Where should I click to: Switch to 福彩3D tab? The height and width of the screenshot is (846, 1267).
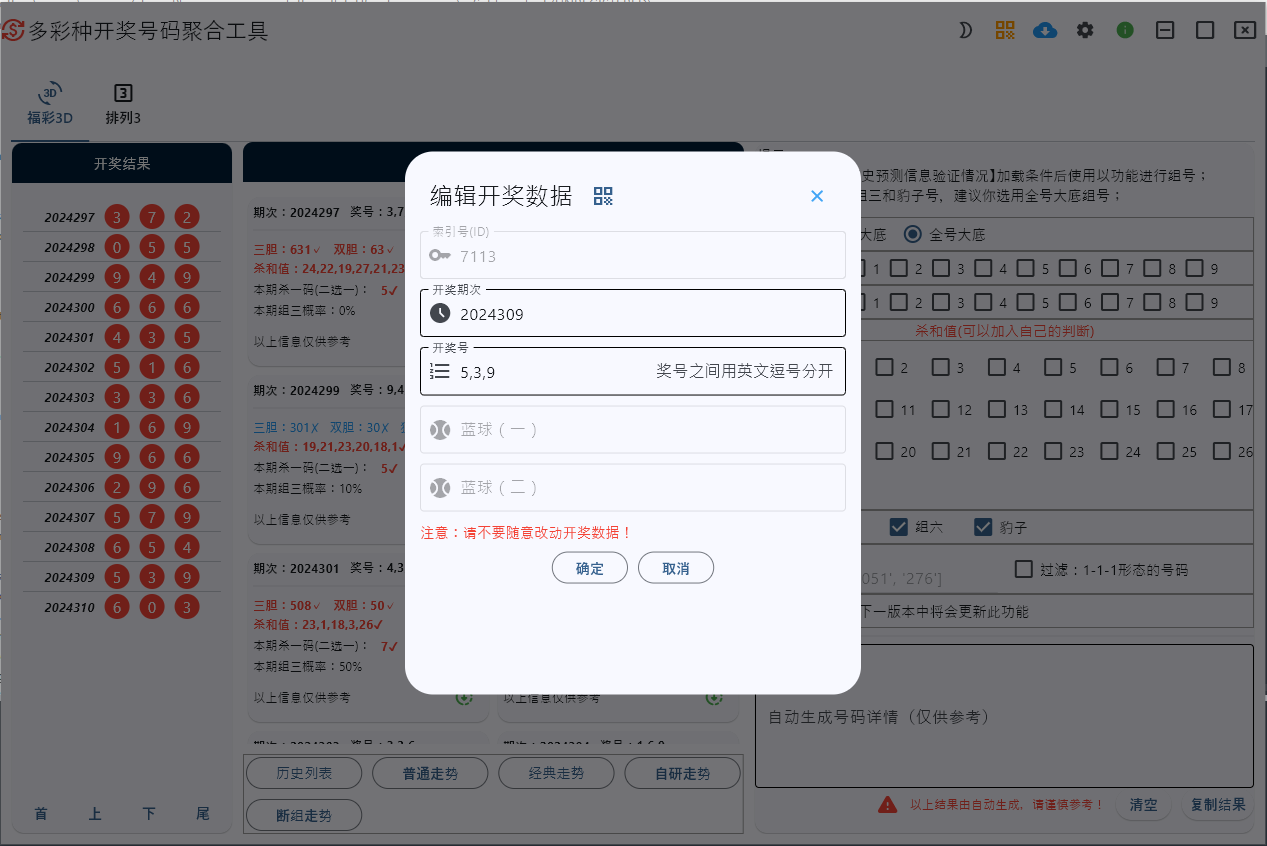point(50,105)
